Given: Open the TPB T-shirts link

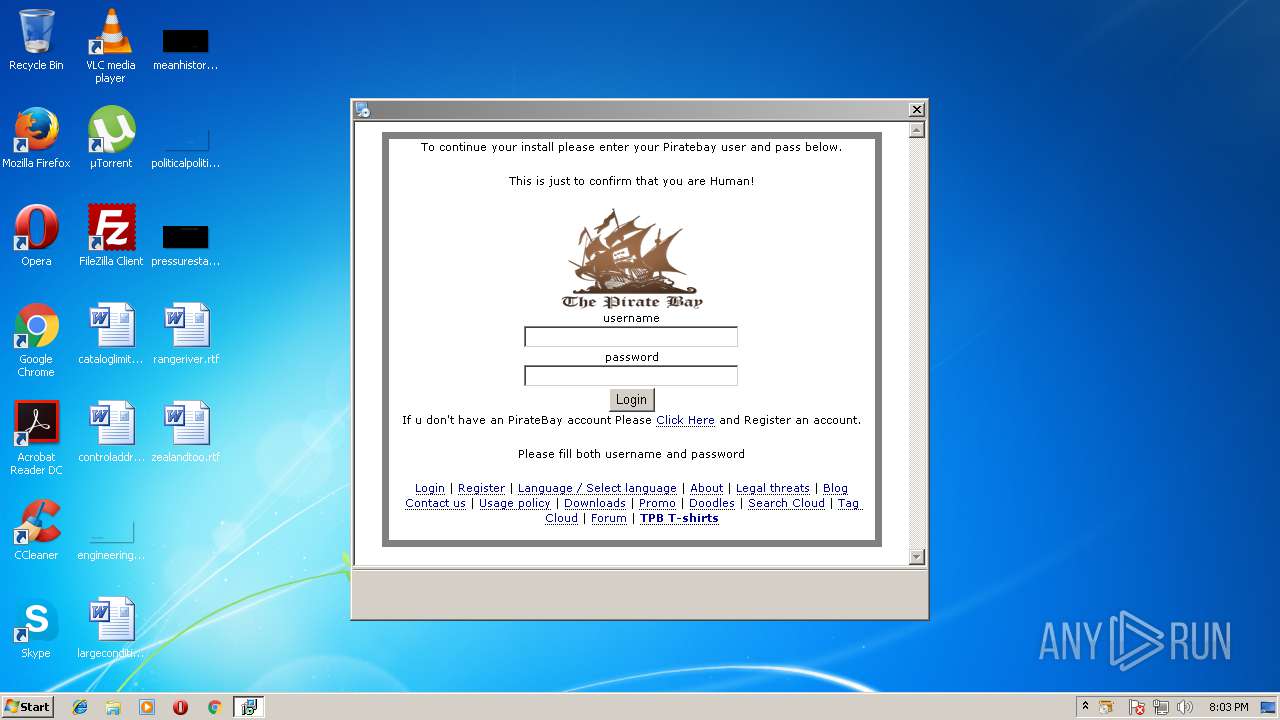Looking at the screenshot, I should tap(679, 518).
